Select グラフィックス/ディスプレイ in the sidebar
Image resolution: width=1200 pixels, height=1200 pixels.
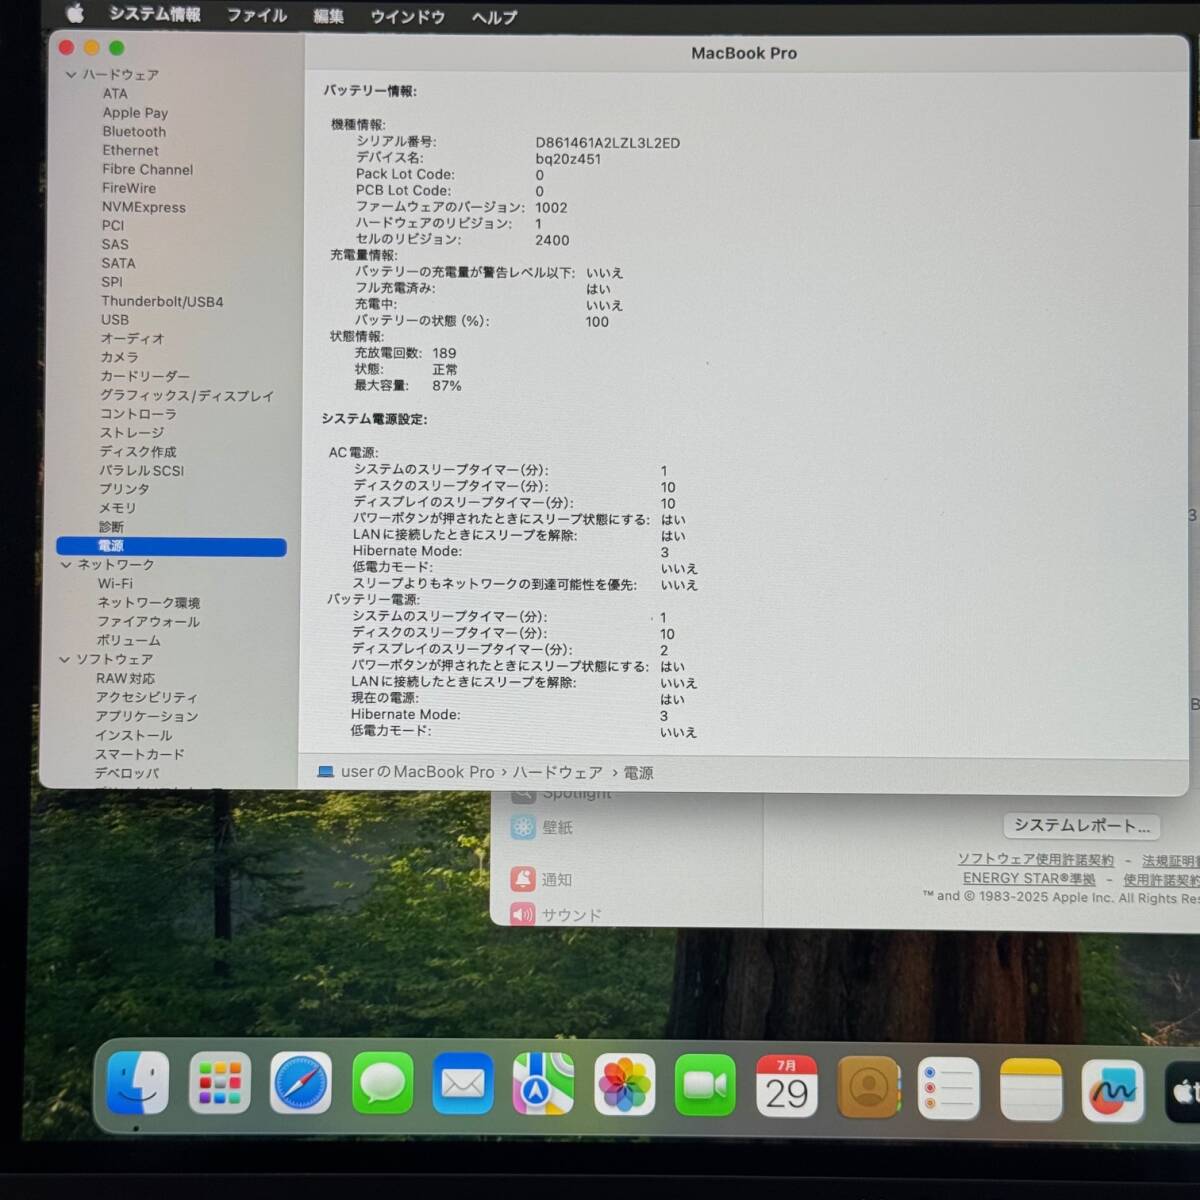[x=186, y=395]
